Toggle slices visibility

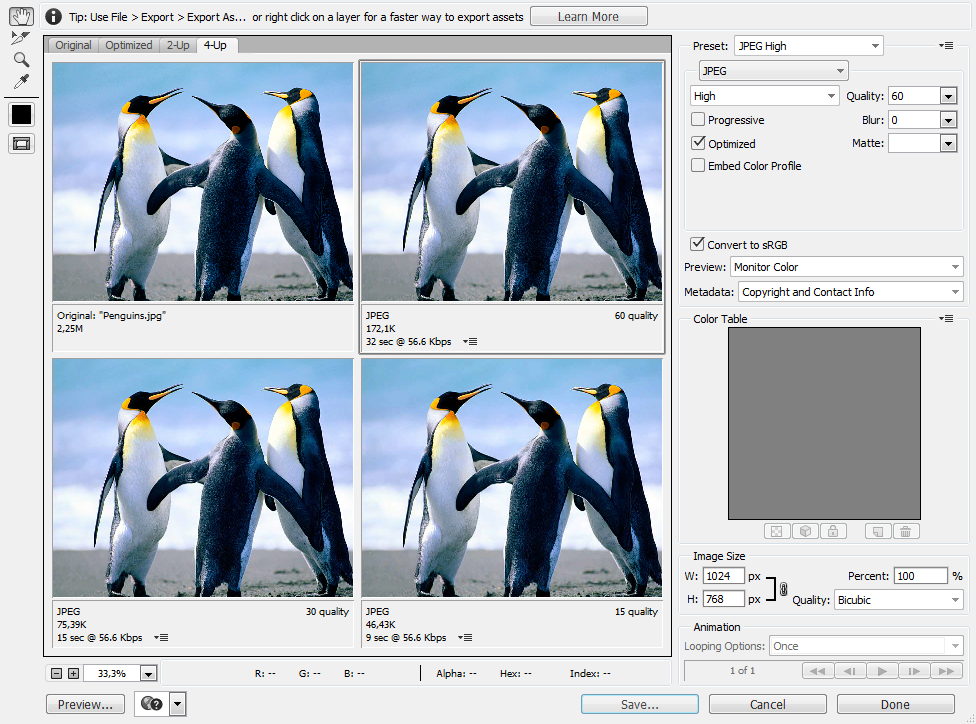coord(21,141)
